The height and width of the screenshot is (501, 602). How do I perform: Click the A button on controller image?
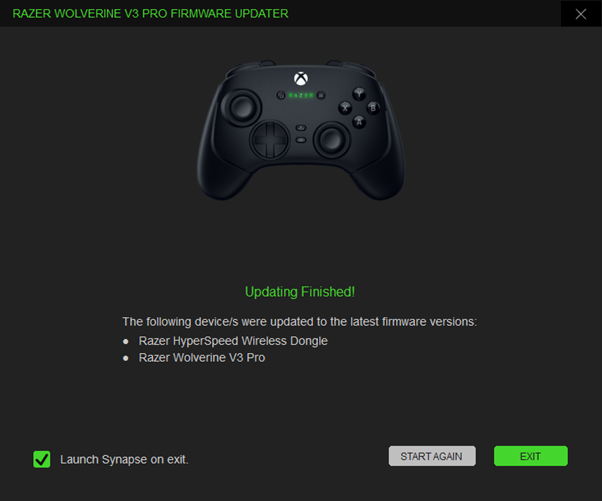click(359, 122)
